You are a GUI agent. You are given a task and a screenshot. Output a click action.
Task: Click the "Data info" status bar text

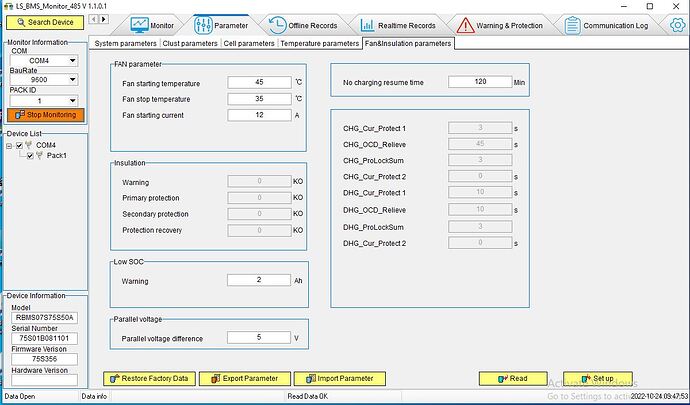click(x=94, y=396)
